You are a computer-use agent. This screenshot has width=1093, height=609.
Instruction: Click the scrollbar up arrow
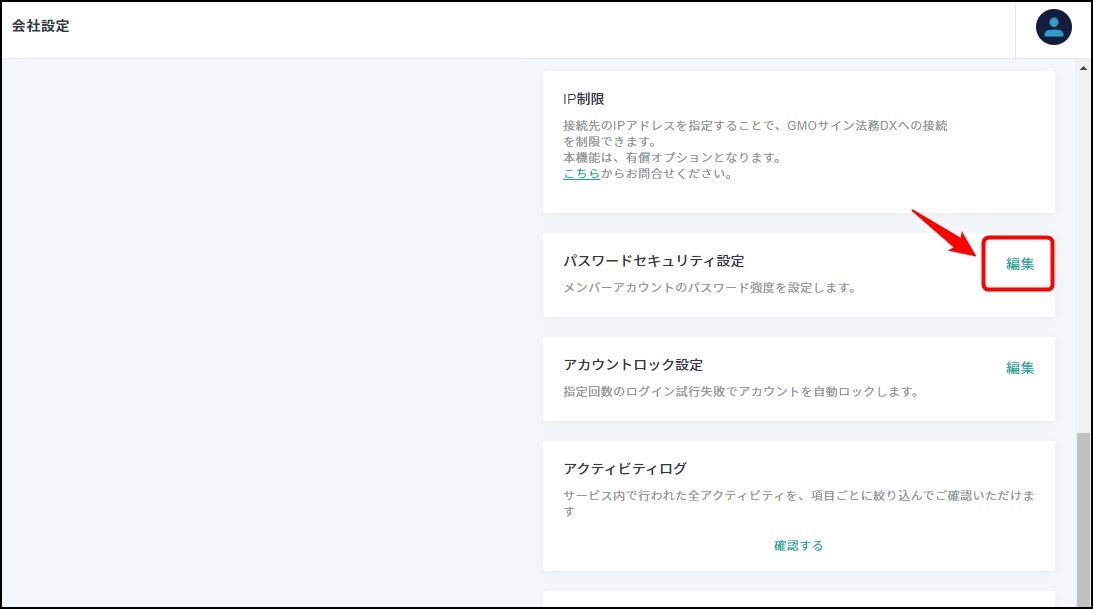tap(1083, 67)
